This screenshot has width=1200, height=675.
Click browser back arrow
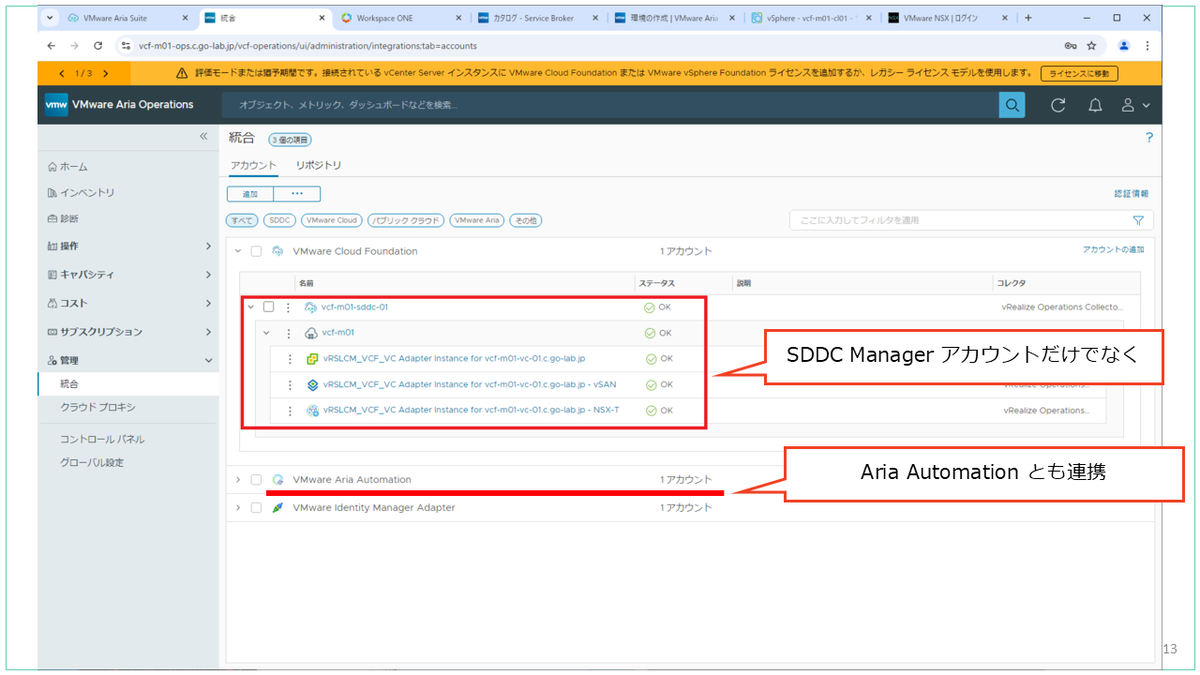[52, 46]
